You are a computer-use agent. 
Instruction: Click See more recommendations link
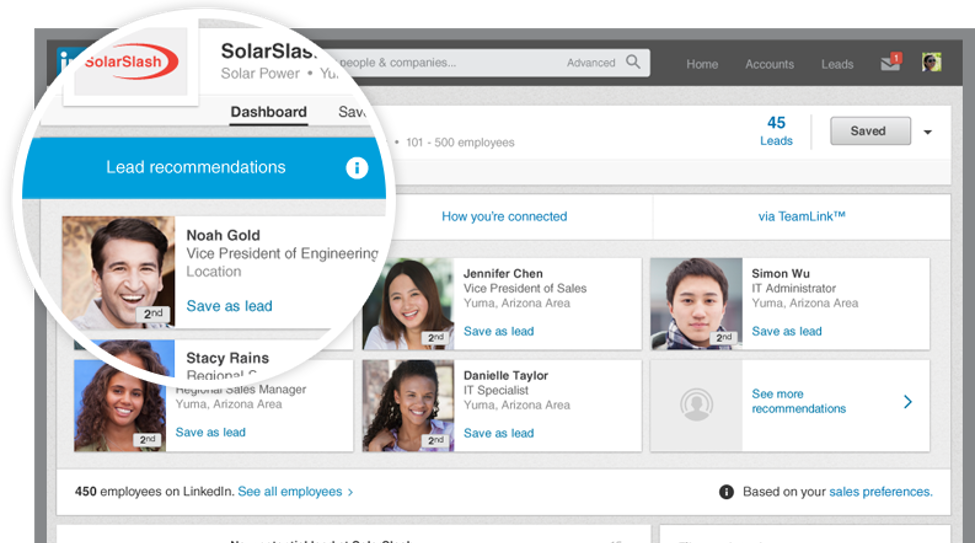tap(798, 401)
